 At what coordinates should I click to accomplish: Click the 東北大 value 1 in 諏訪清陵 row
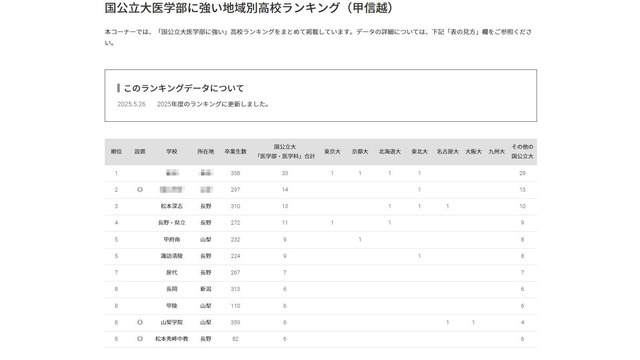[420, 256]
